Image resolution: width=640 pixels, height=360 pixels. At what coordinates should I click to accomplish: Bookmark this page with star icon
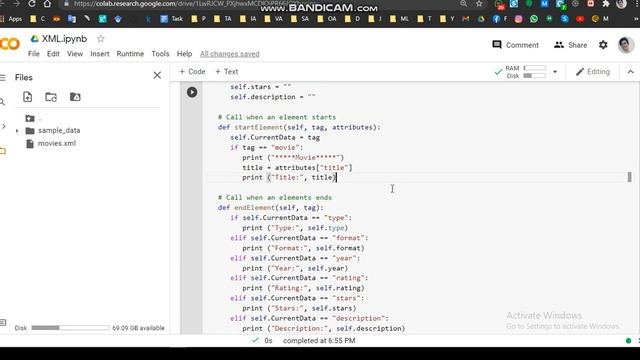[479, 4]
